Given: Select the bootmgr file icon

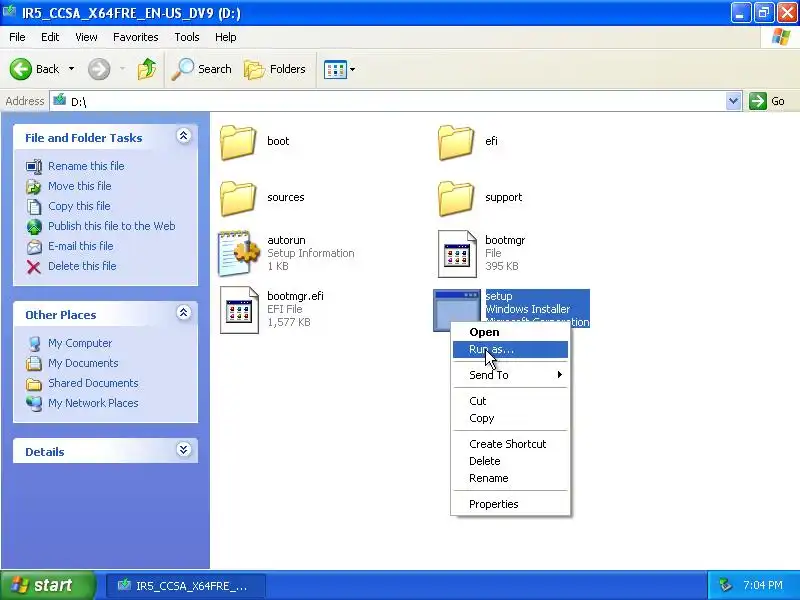Looking at the screenshot, I should 457,254.
